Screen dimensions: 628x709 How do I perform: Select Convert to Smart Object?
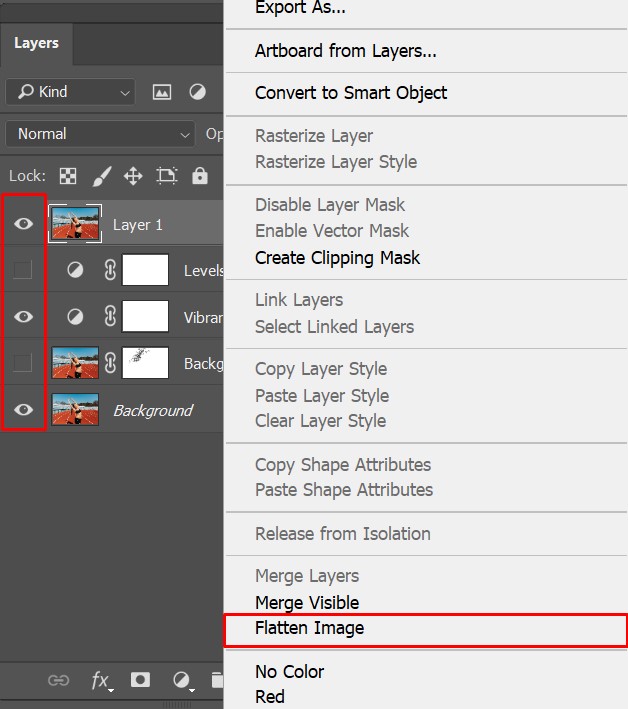click(x=351, y=93)
